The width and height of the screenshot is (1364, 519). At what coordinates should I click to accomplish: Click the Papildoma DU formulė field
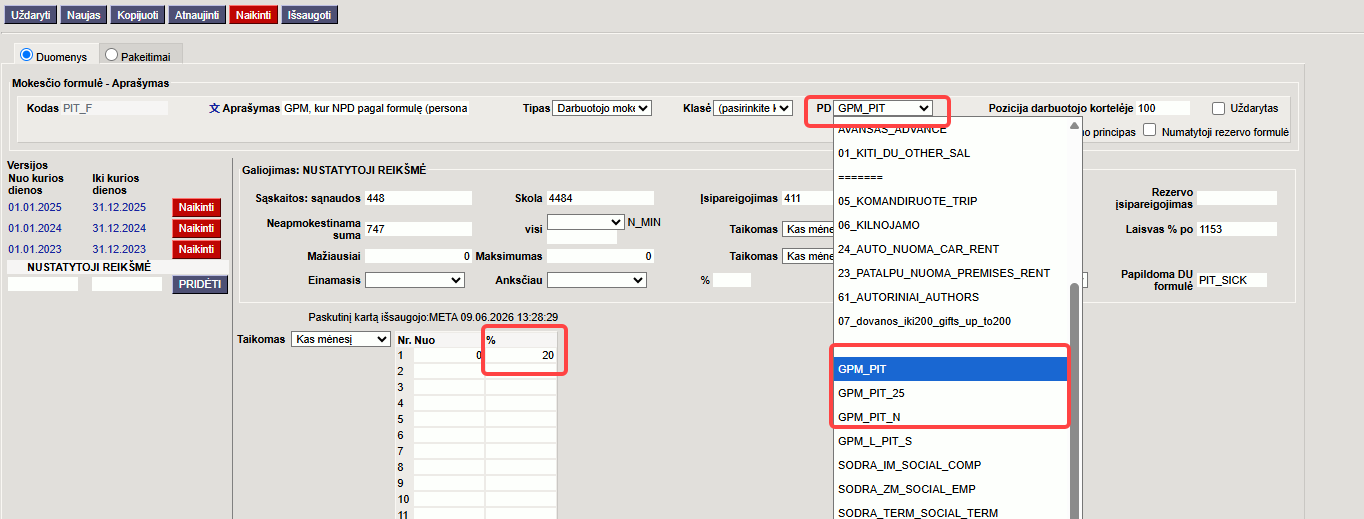tap(1232, 280)
